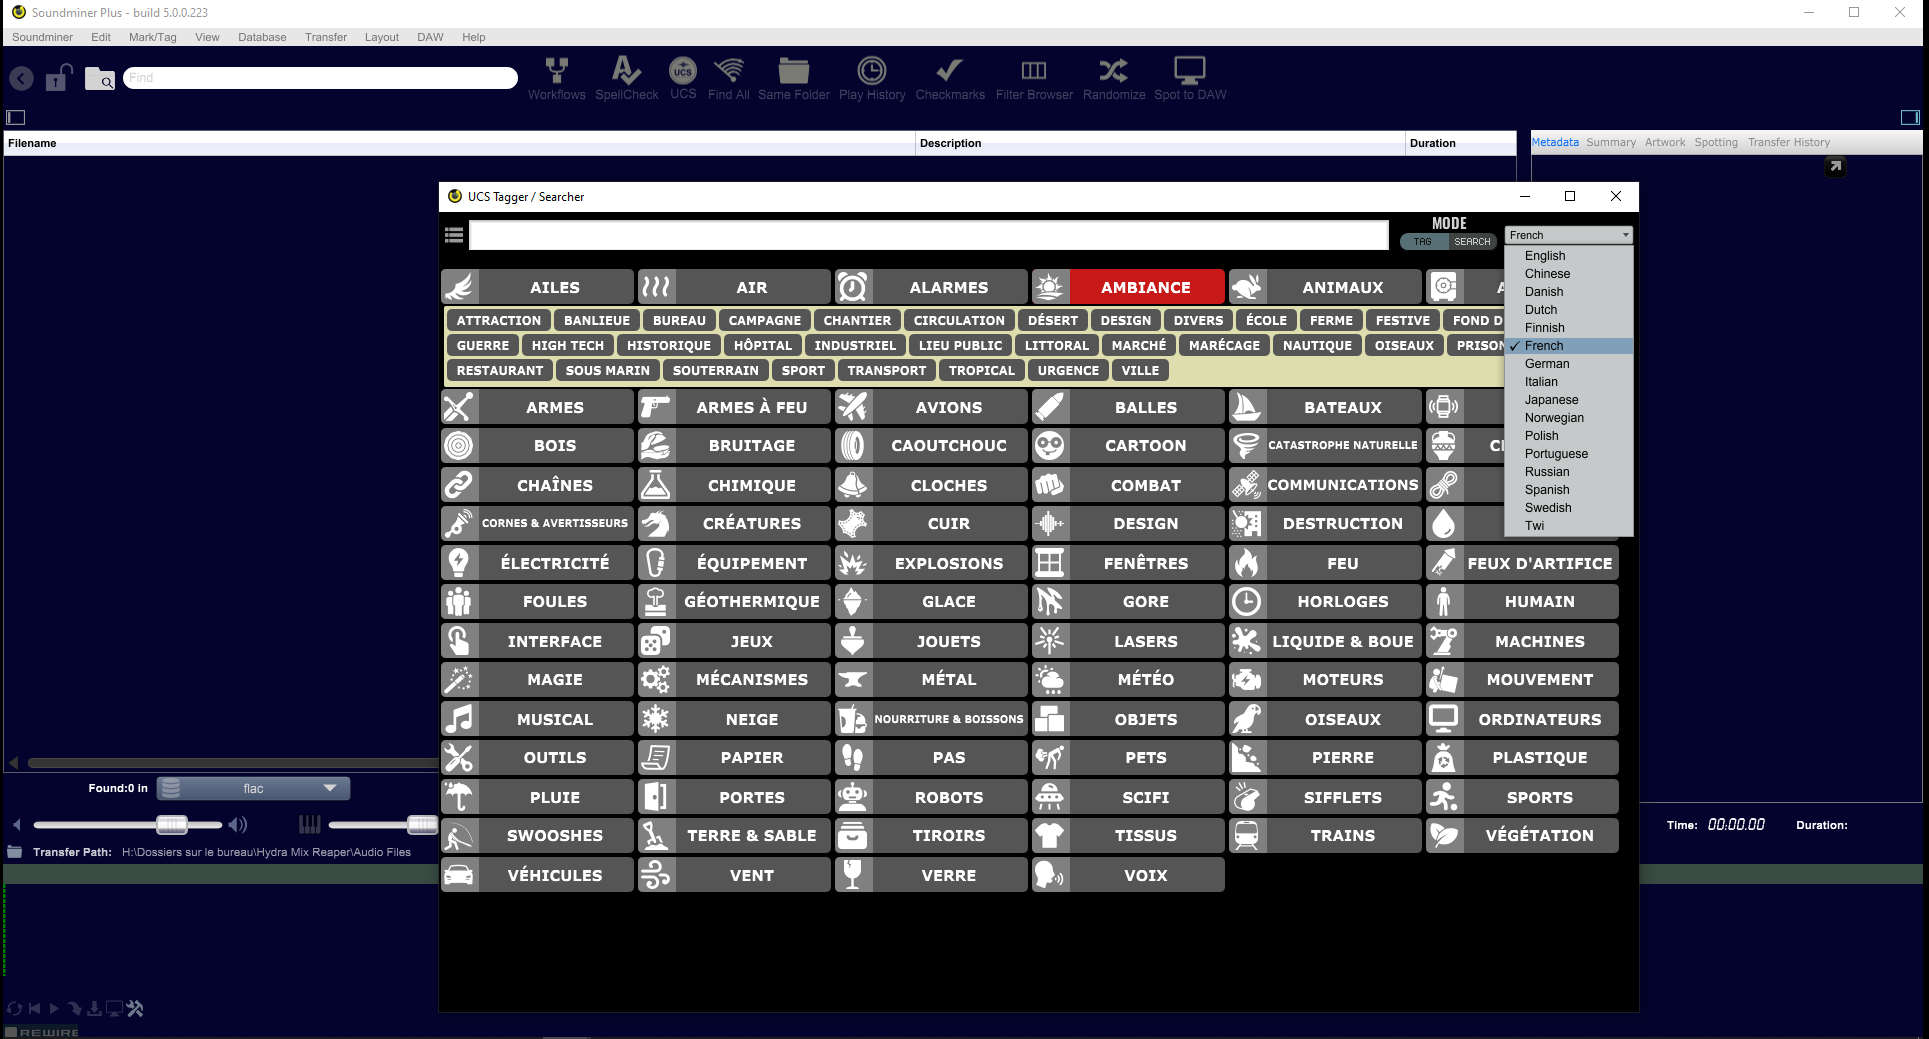
Task: Click the file list horizontal scrollbar
Action: point(232,763)
